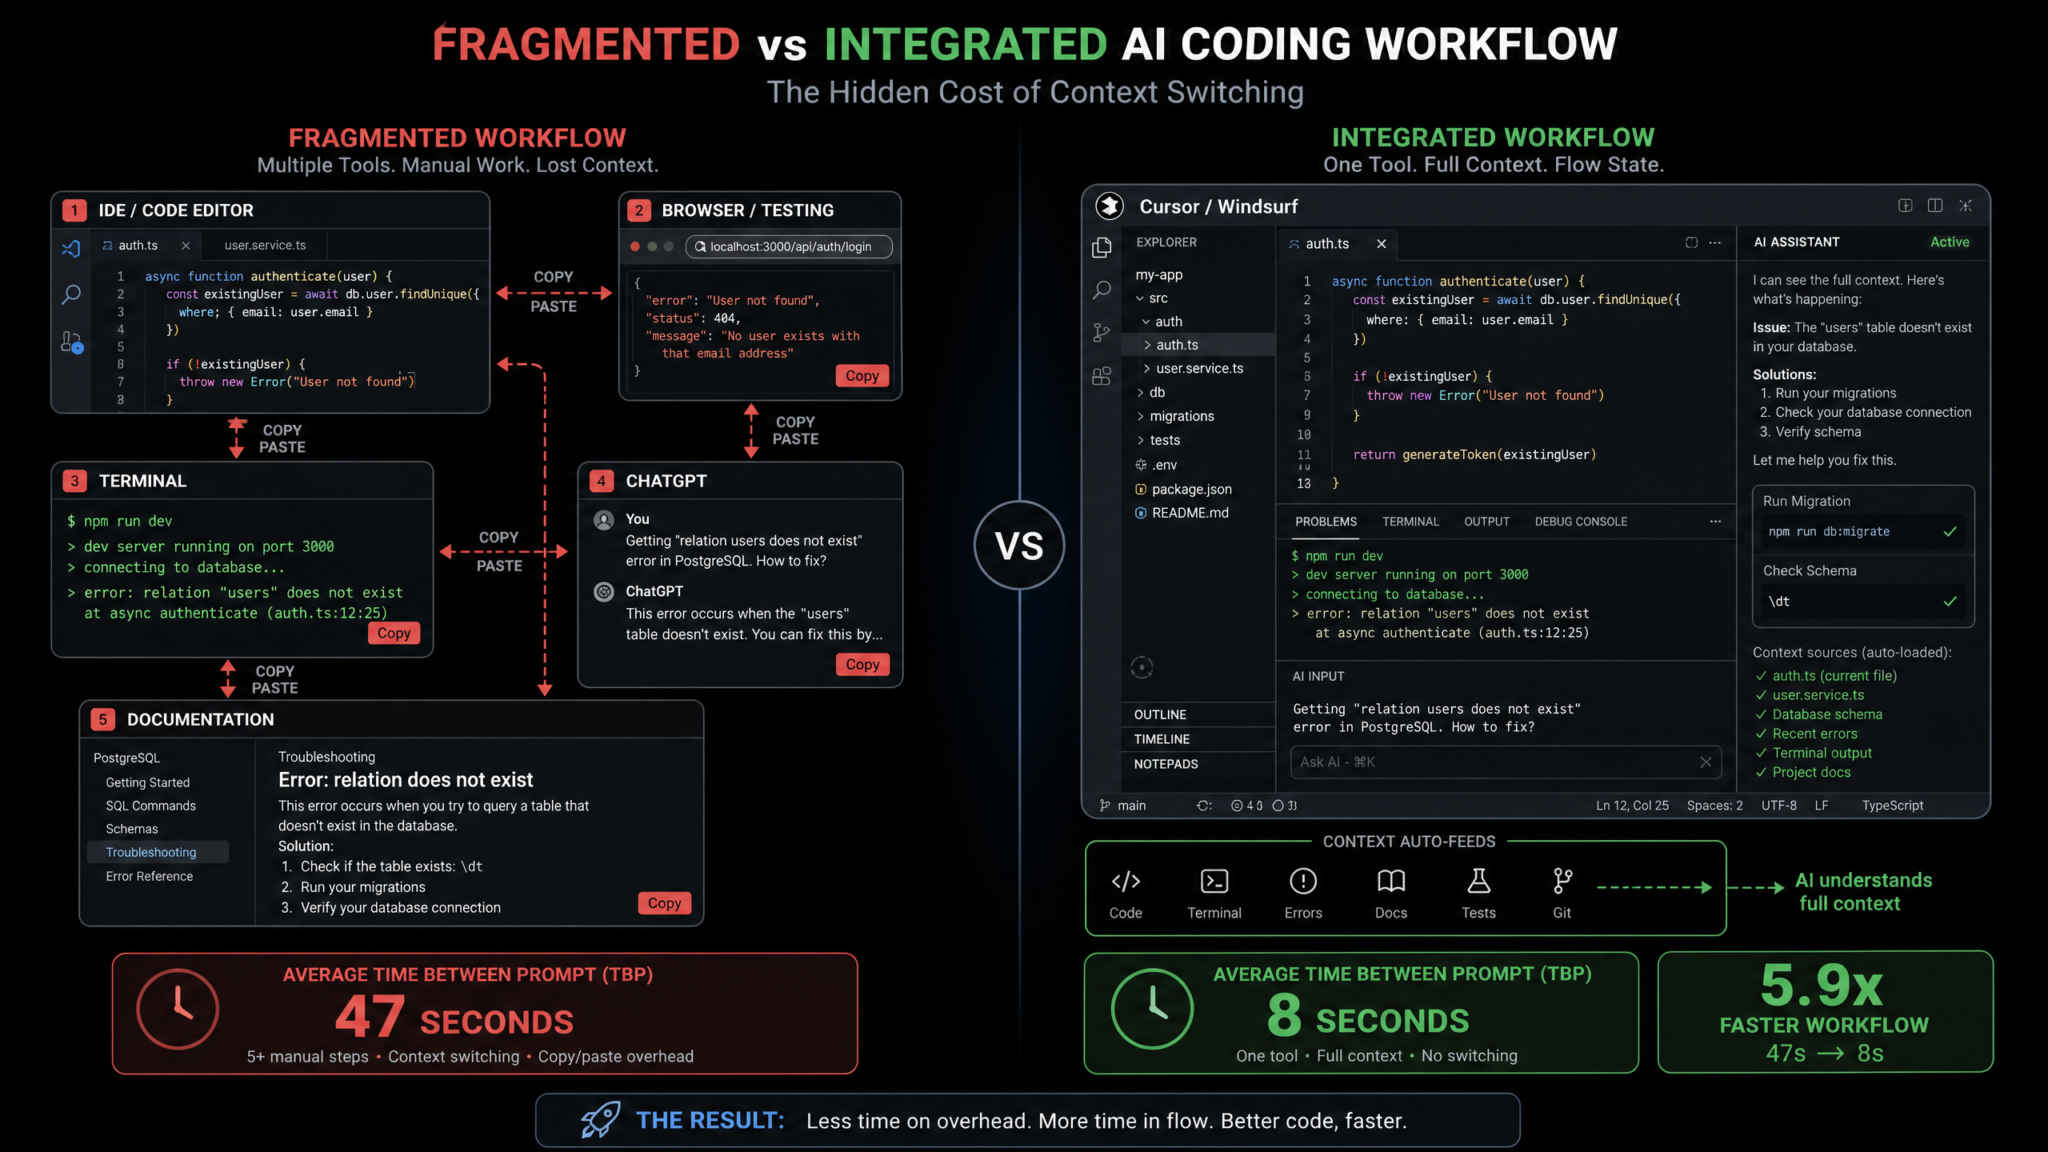Clear the Ask AI input with X
The height and width of the screenshot is (1152, 2048).
pos(1705,762)
